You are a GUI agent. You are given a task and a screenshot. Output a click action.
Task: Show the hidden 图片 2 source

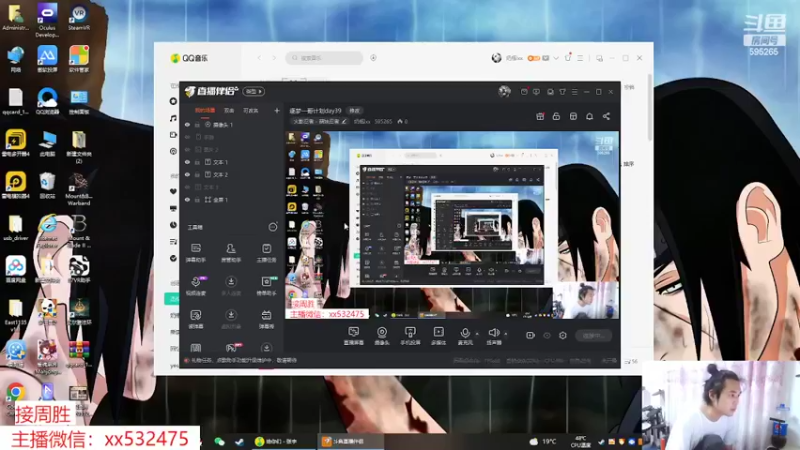187,149
